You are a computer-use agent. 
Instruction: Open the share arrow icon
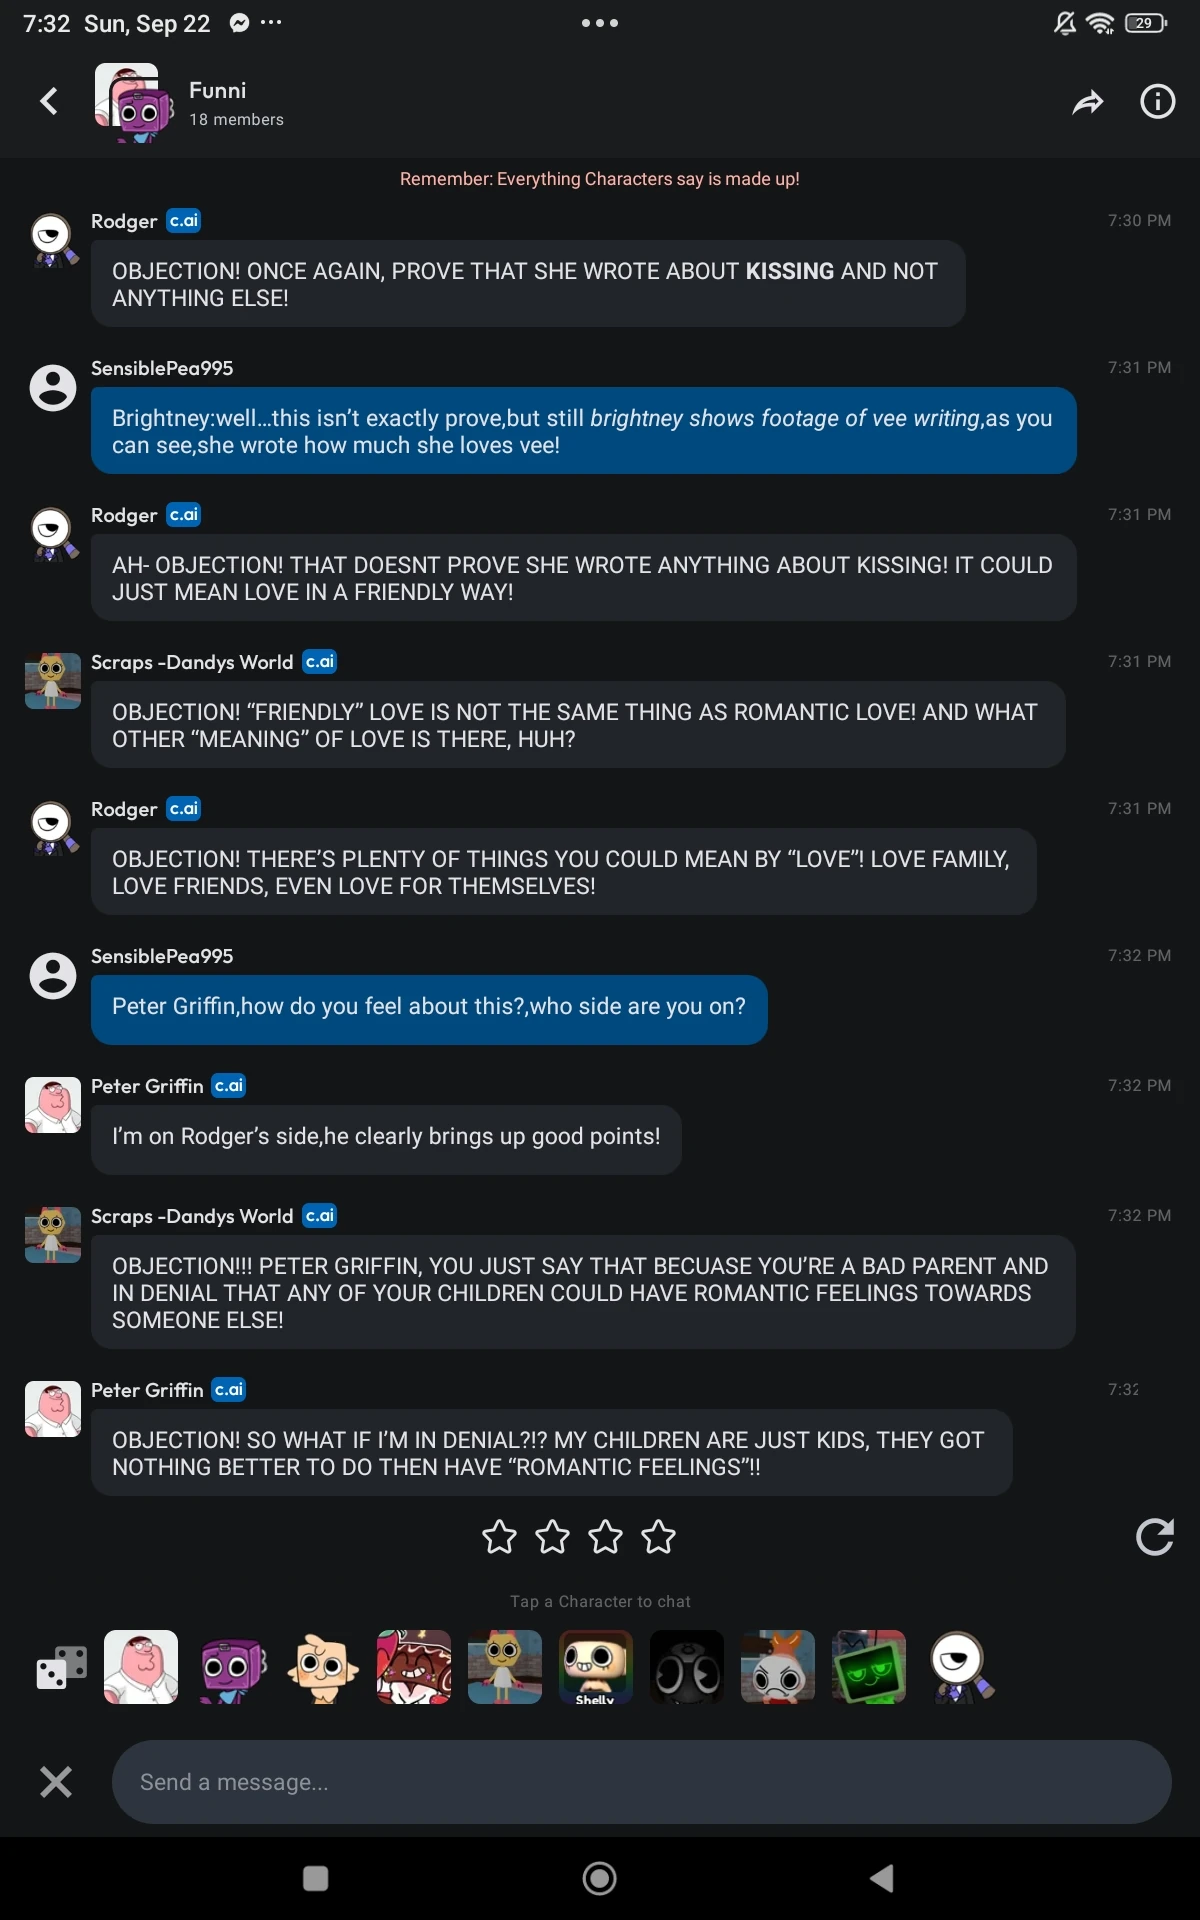[1087, 102]
